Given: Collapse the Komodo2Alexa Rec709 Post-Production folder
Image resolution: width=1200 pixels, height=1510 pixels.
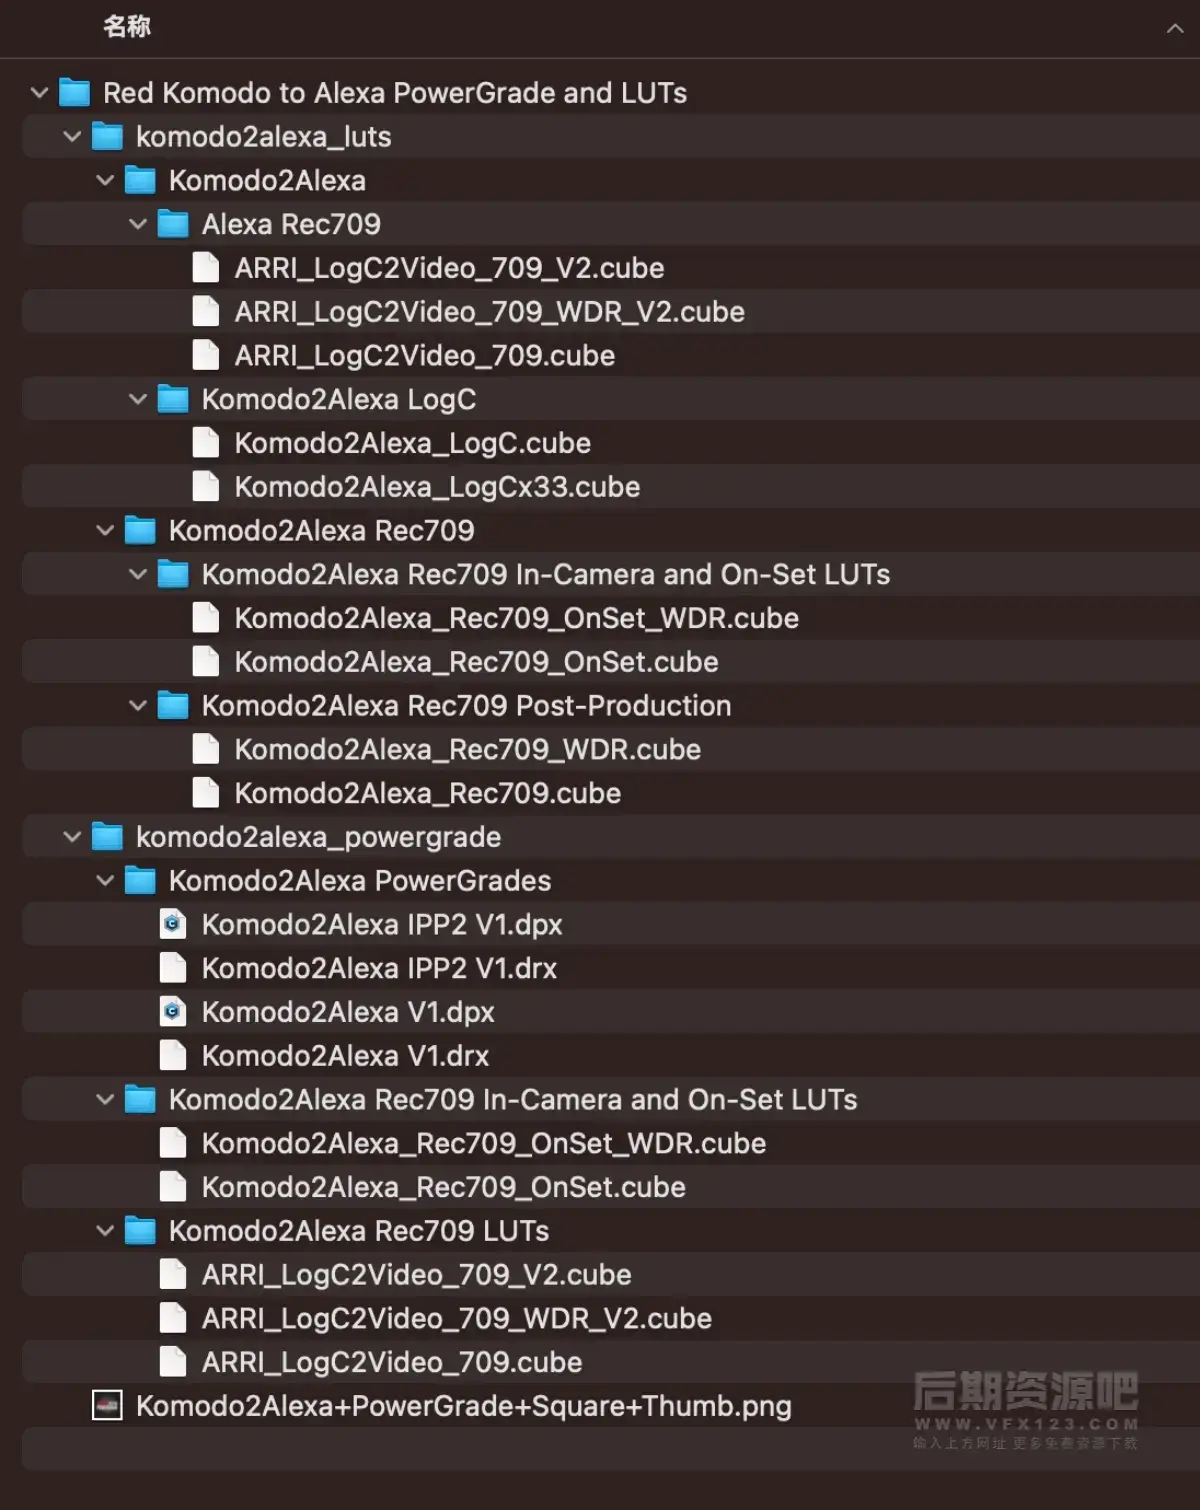Looking at the screenshot, I should pyautogui.click(x=138, y=706).
